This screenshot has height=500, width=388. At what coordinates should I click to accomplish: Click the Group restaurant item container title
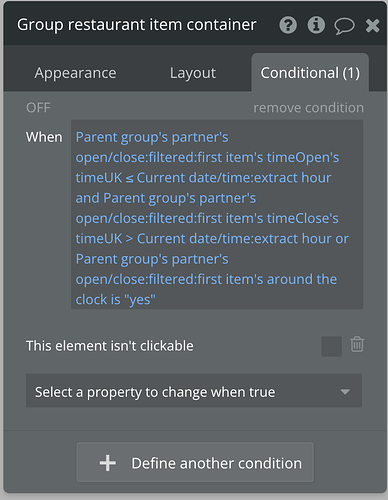137,25
